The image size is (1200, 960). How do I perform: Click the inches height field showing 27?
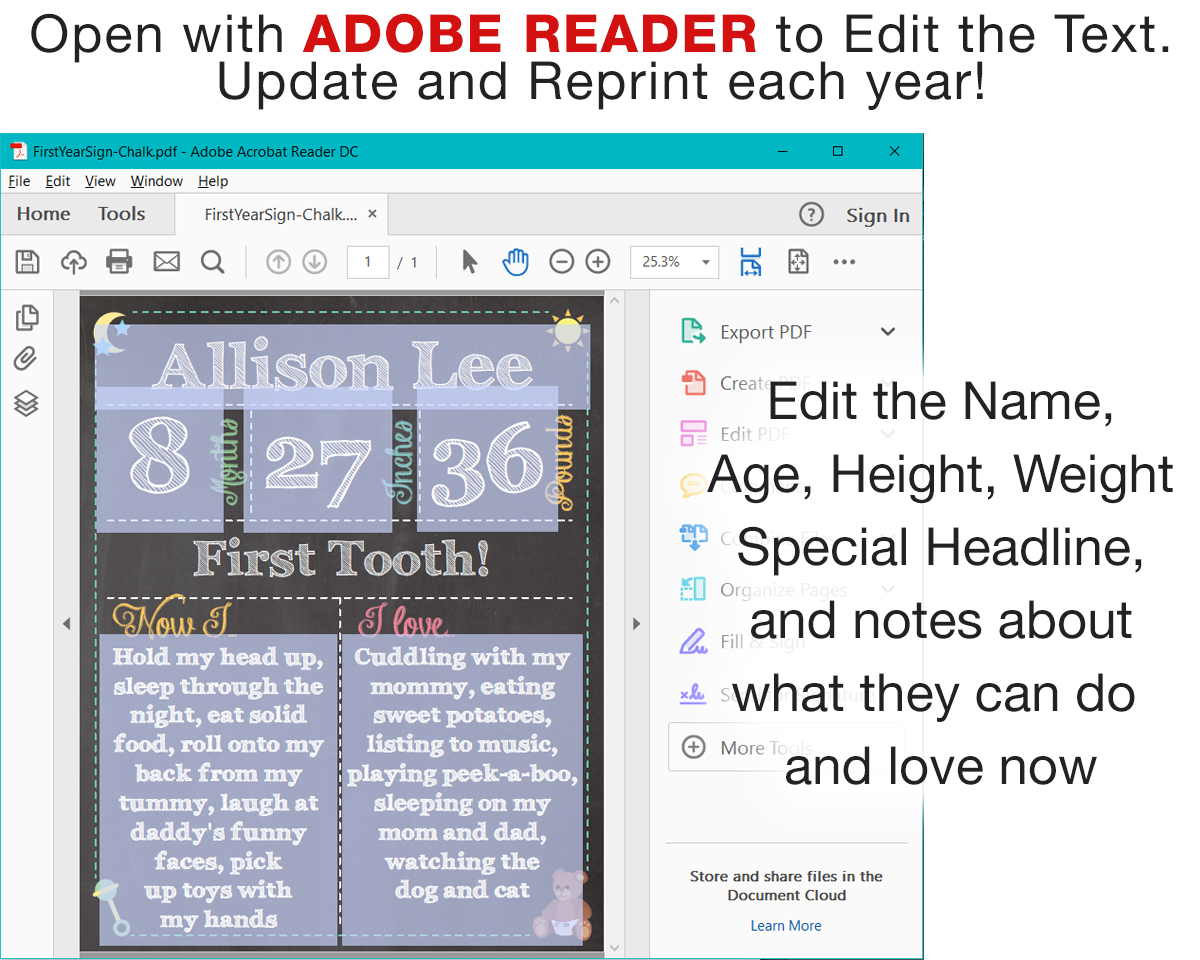click(x=317, y=459)
